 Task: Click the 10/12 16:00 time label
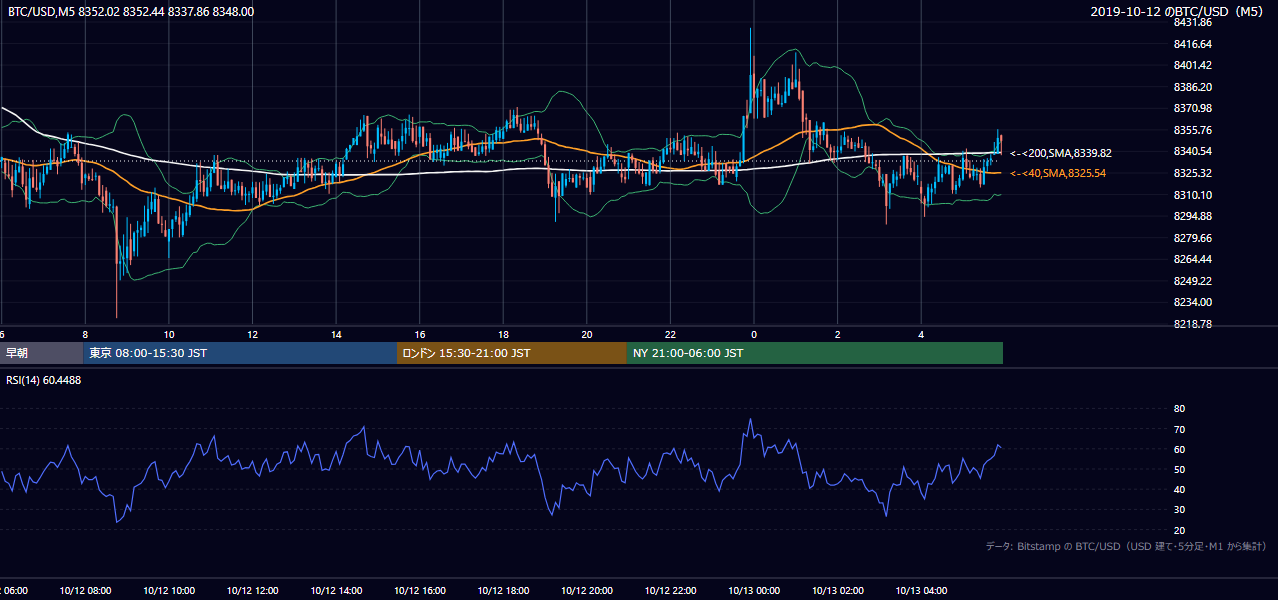pyautogui.click(x=419, y=591)
